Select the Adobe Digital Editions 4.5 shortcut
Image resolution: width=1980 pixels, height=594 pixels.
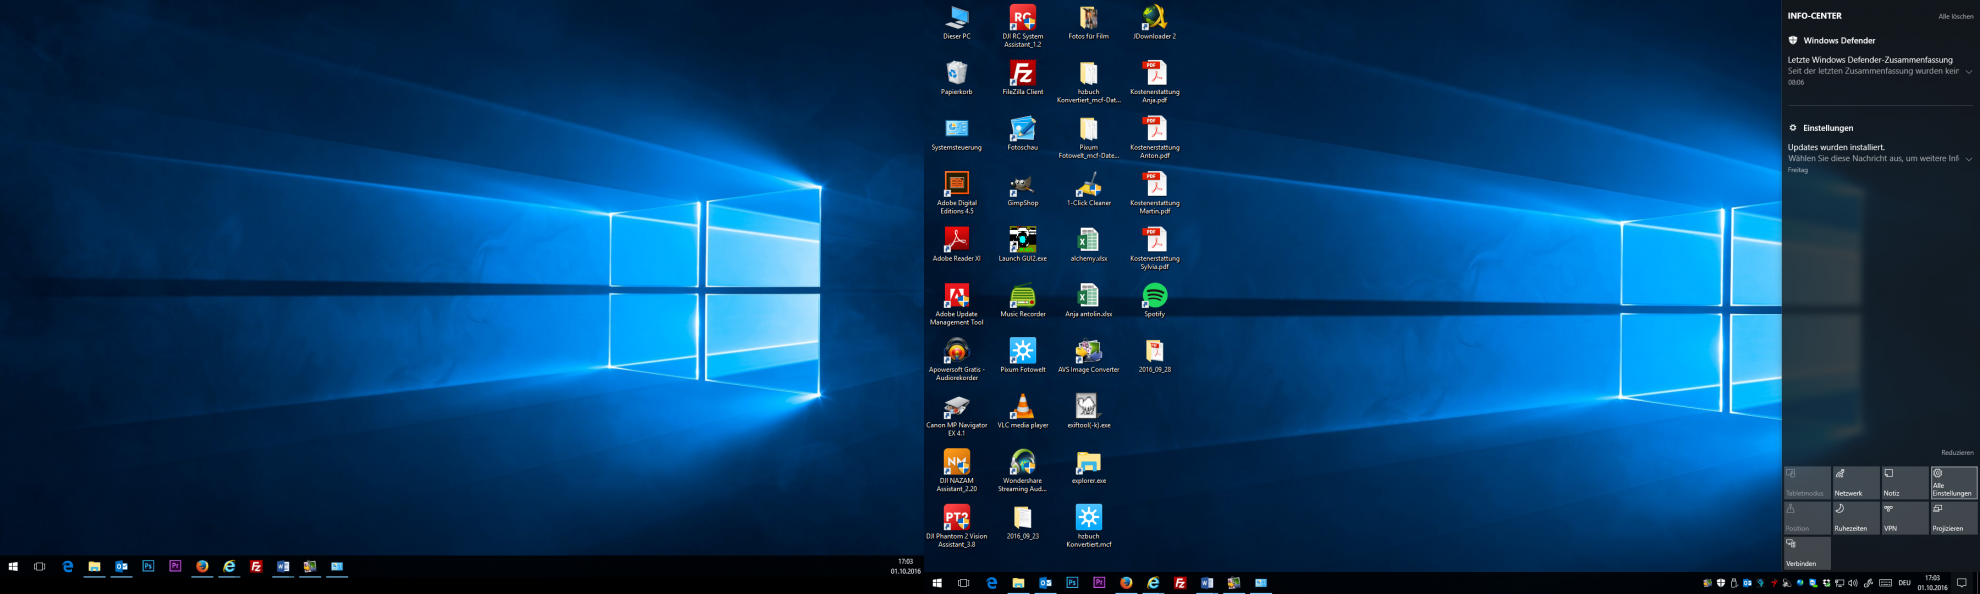click(957, 192)
